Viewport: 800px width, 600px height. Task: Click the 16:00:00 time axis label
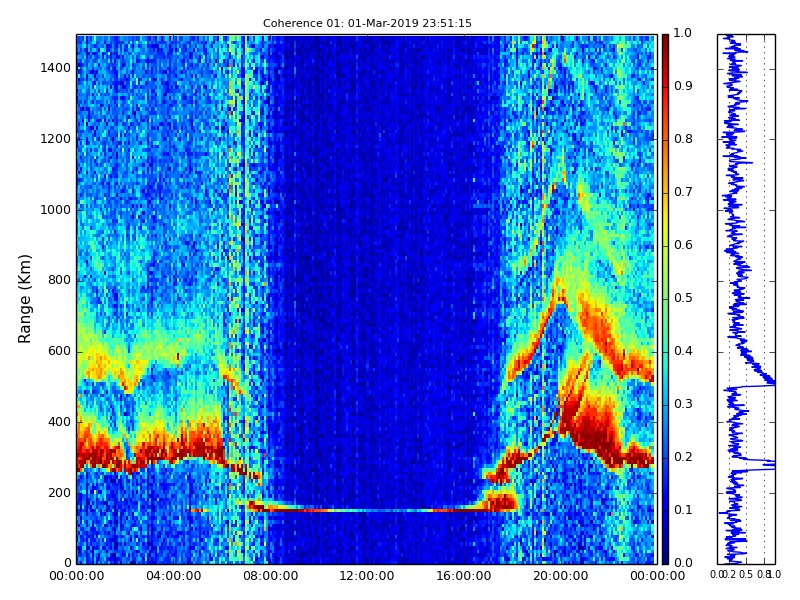click(464, 576)
